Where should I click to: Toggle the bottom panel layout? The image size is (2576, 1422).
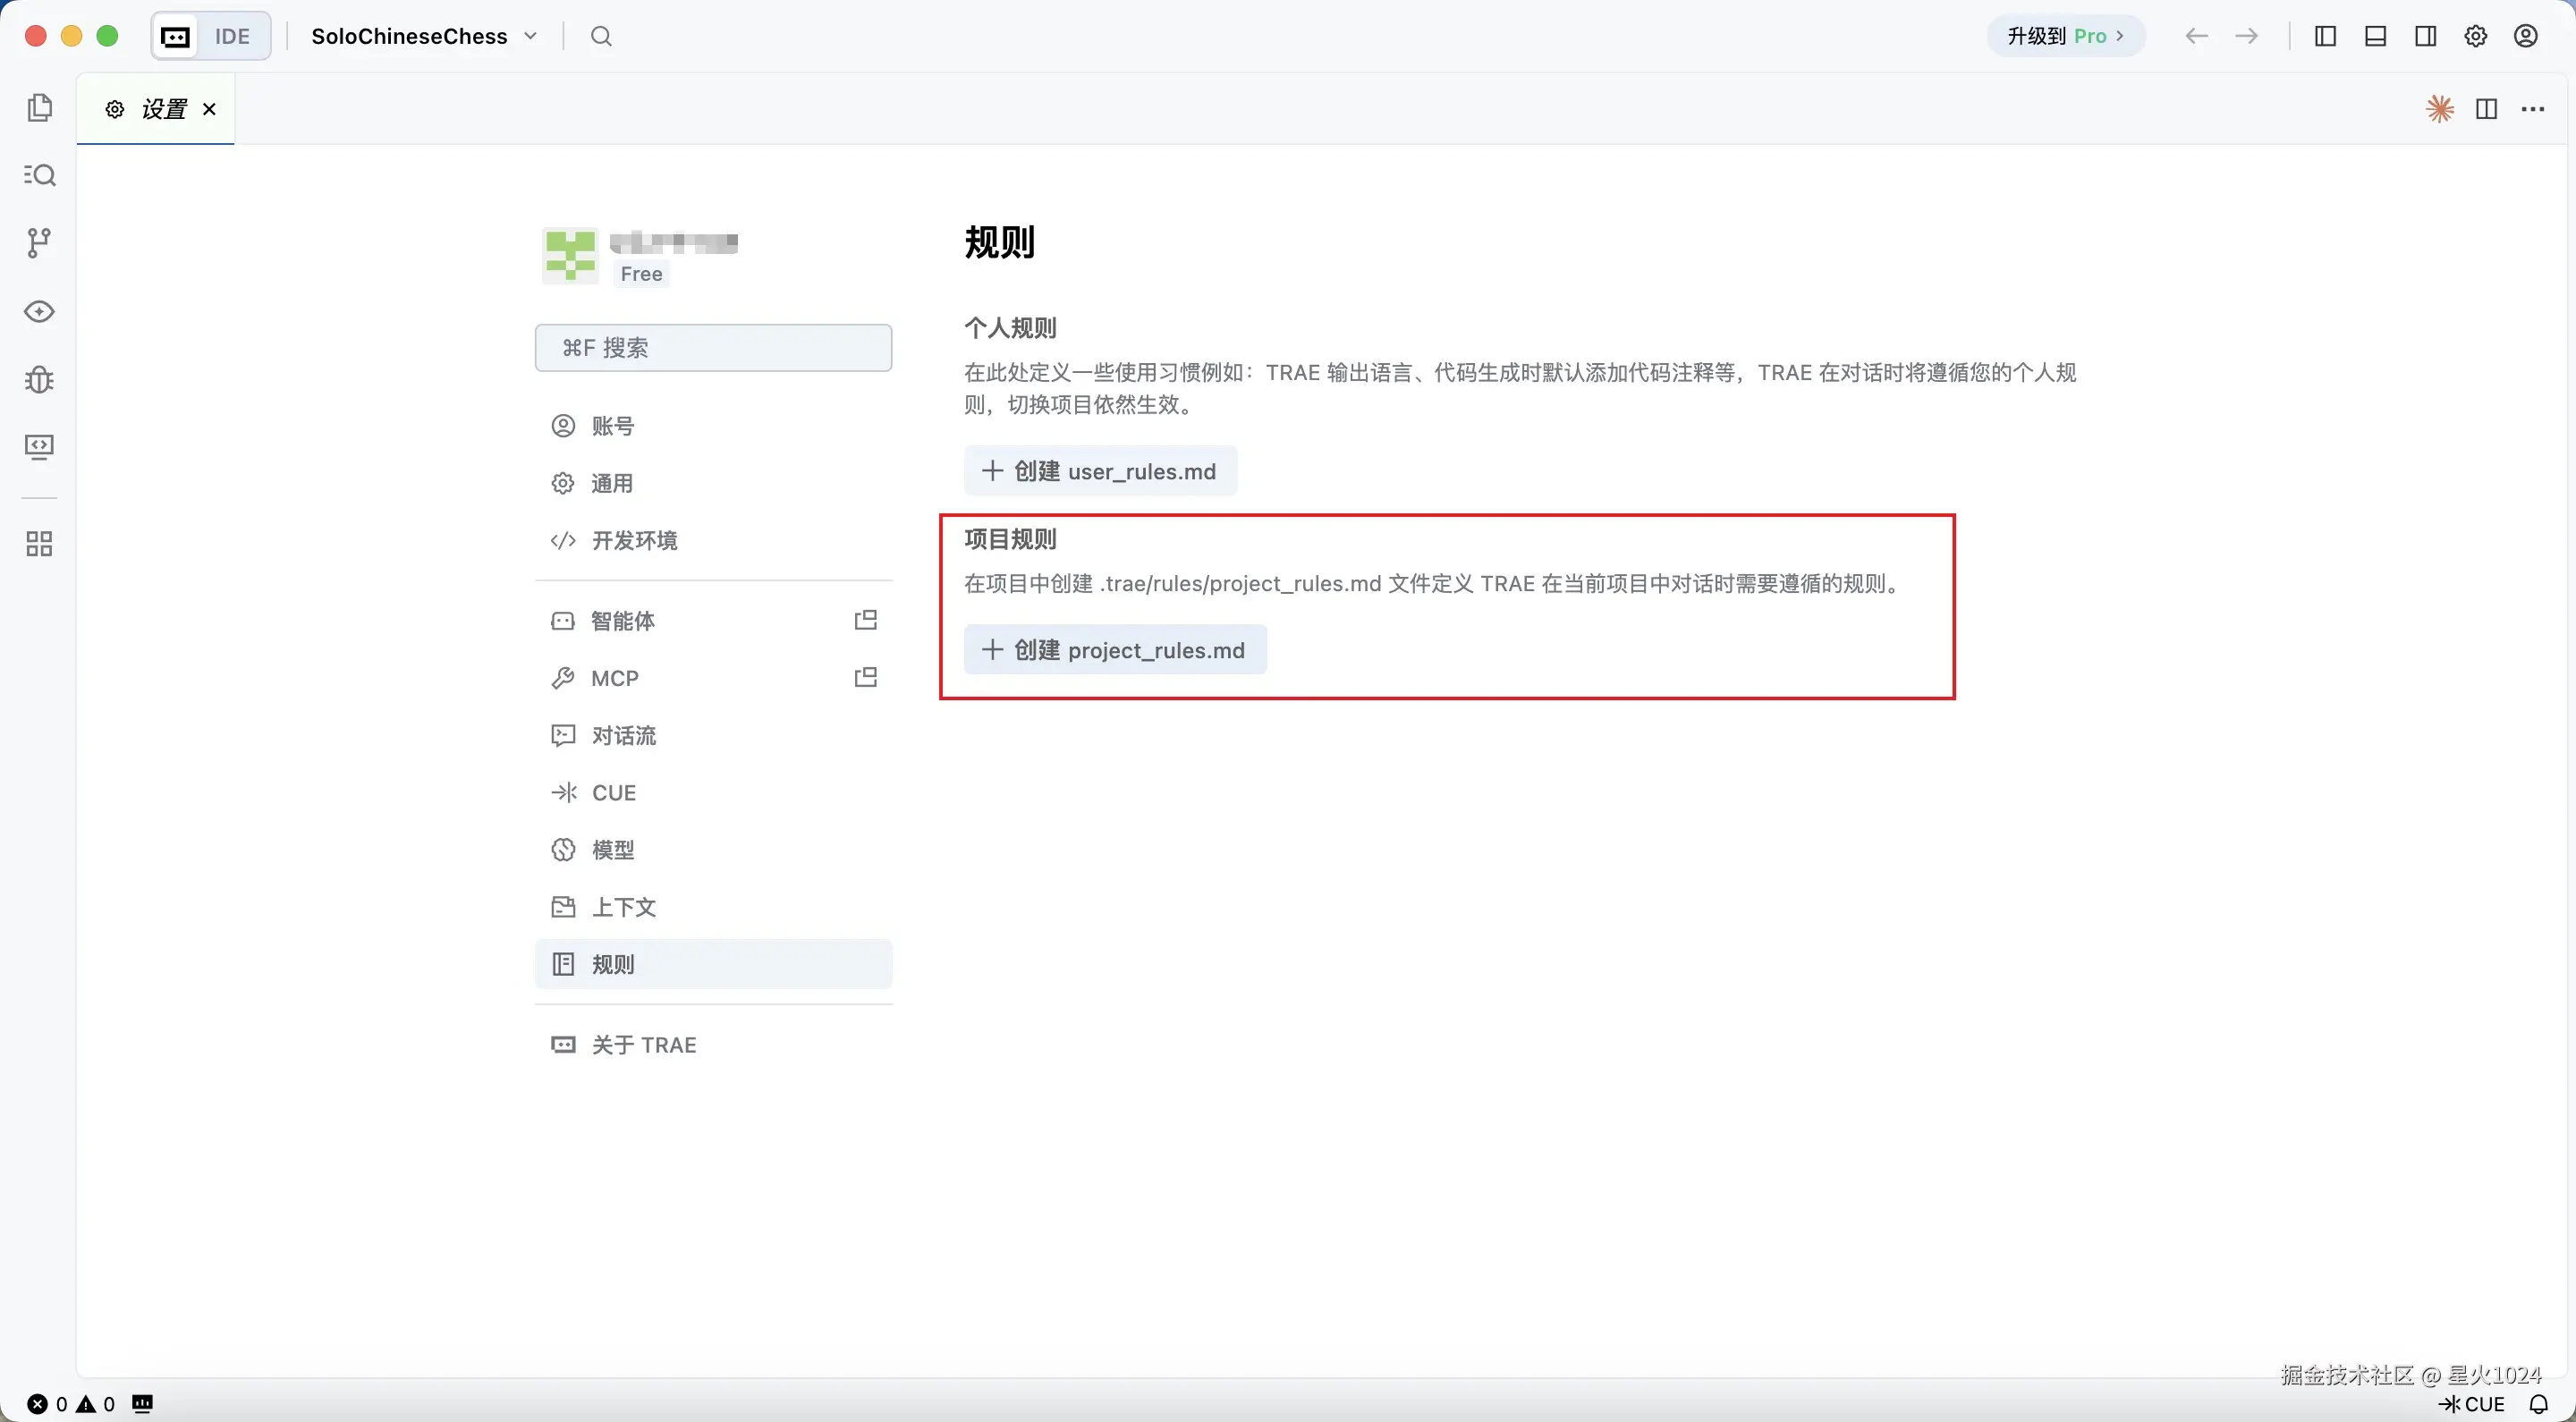tap(2376, 36)
